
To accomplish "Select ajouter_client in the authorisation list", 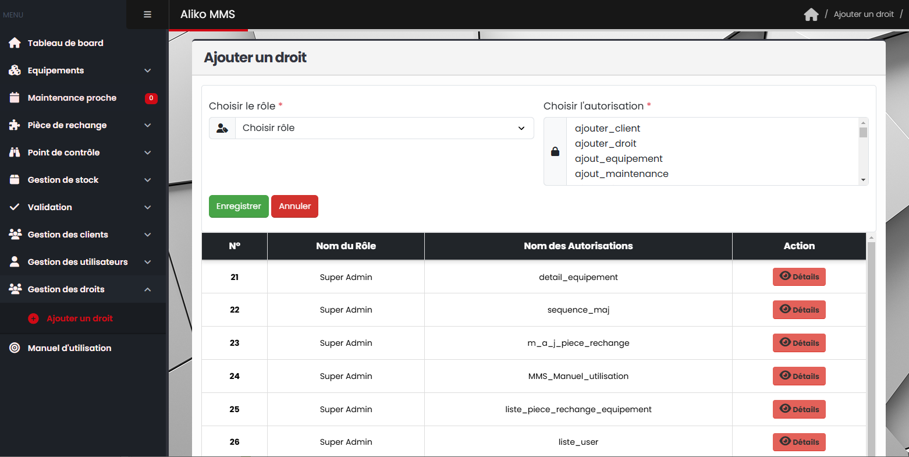I will click(x=607, y=129).
